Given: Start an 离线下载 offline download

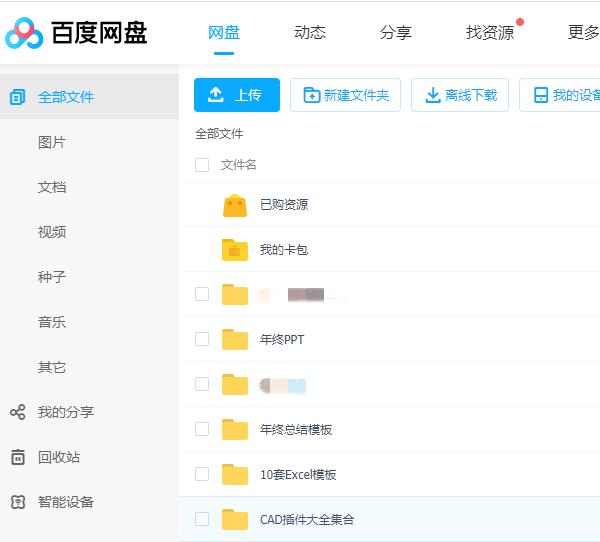Looking at the screenshot, I should tap(460, 95).
